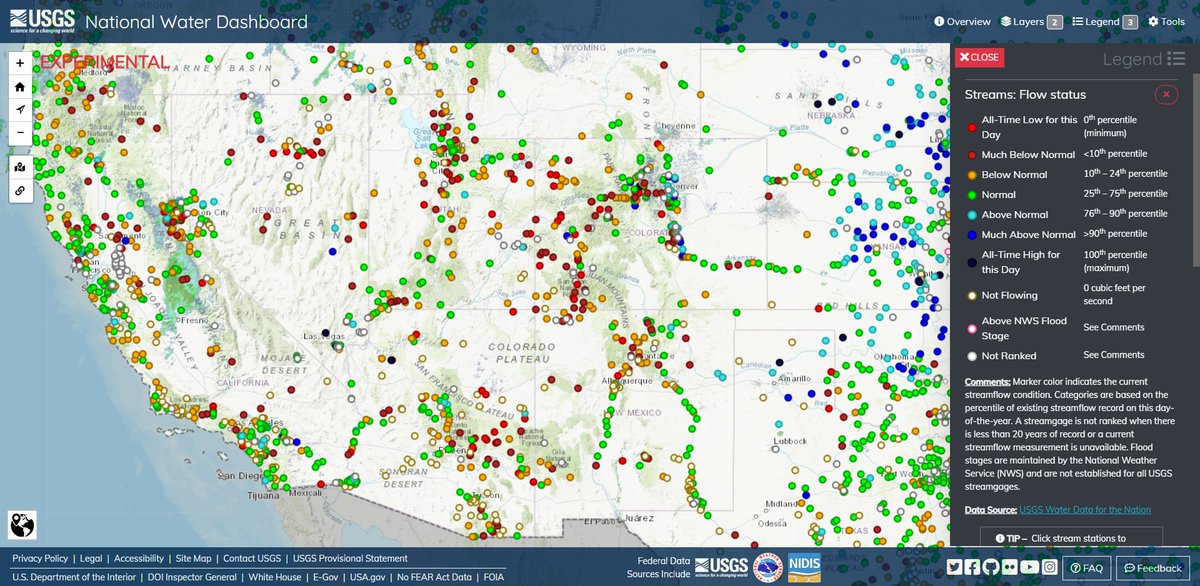
Task: Open the Overview panel
Action: coord(967,20)
